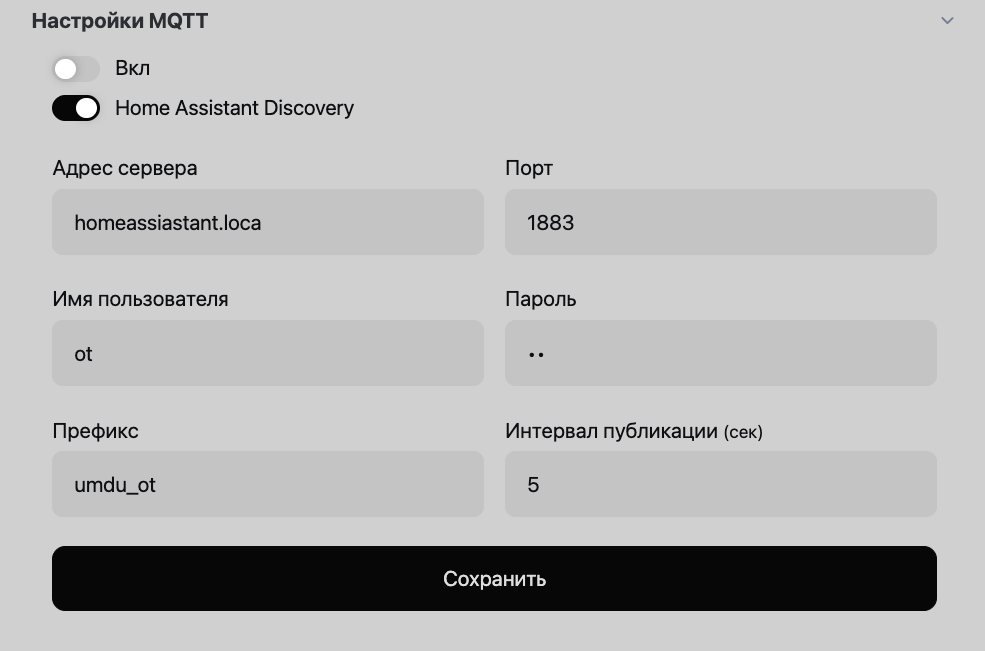Toggle the MQTT on/off switch
The width and height of the screenshot is (985, 651).
tap(75, 68)
